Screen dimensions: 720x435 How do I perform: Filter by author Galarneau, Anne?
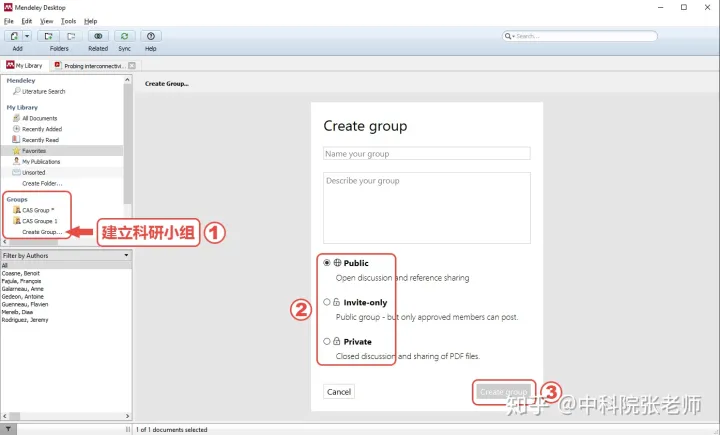22,289
